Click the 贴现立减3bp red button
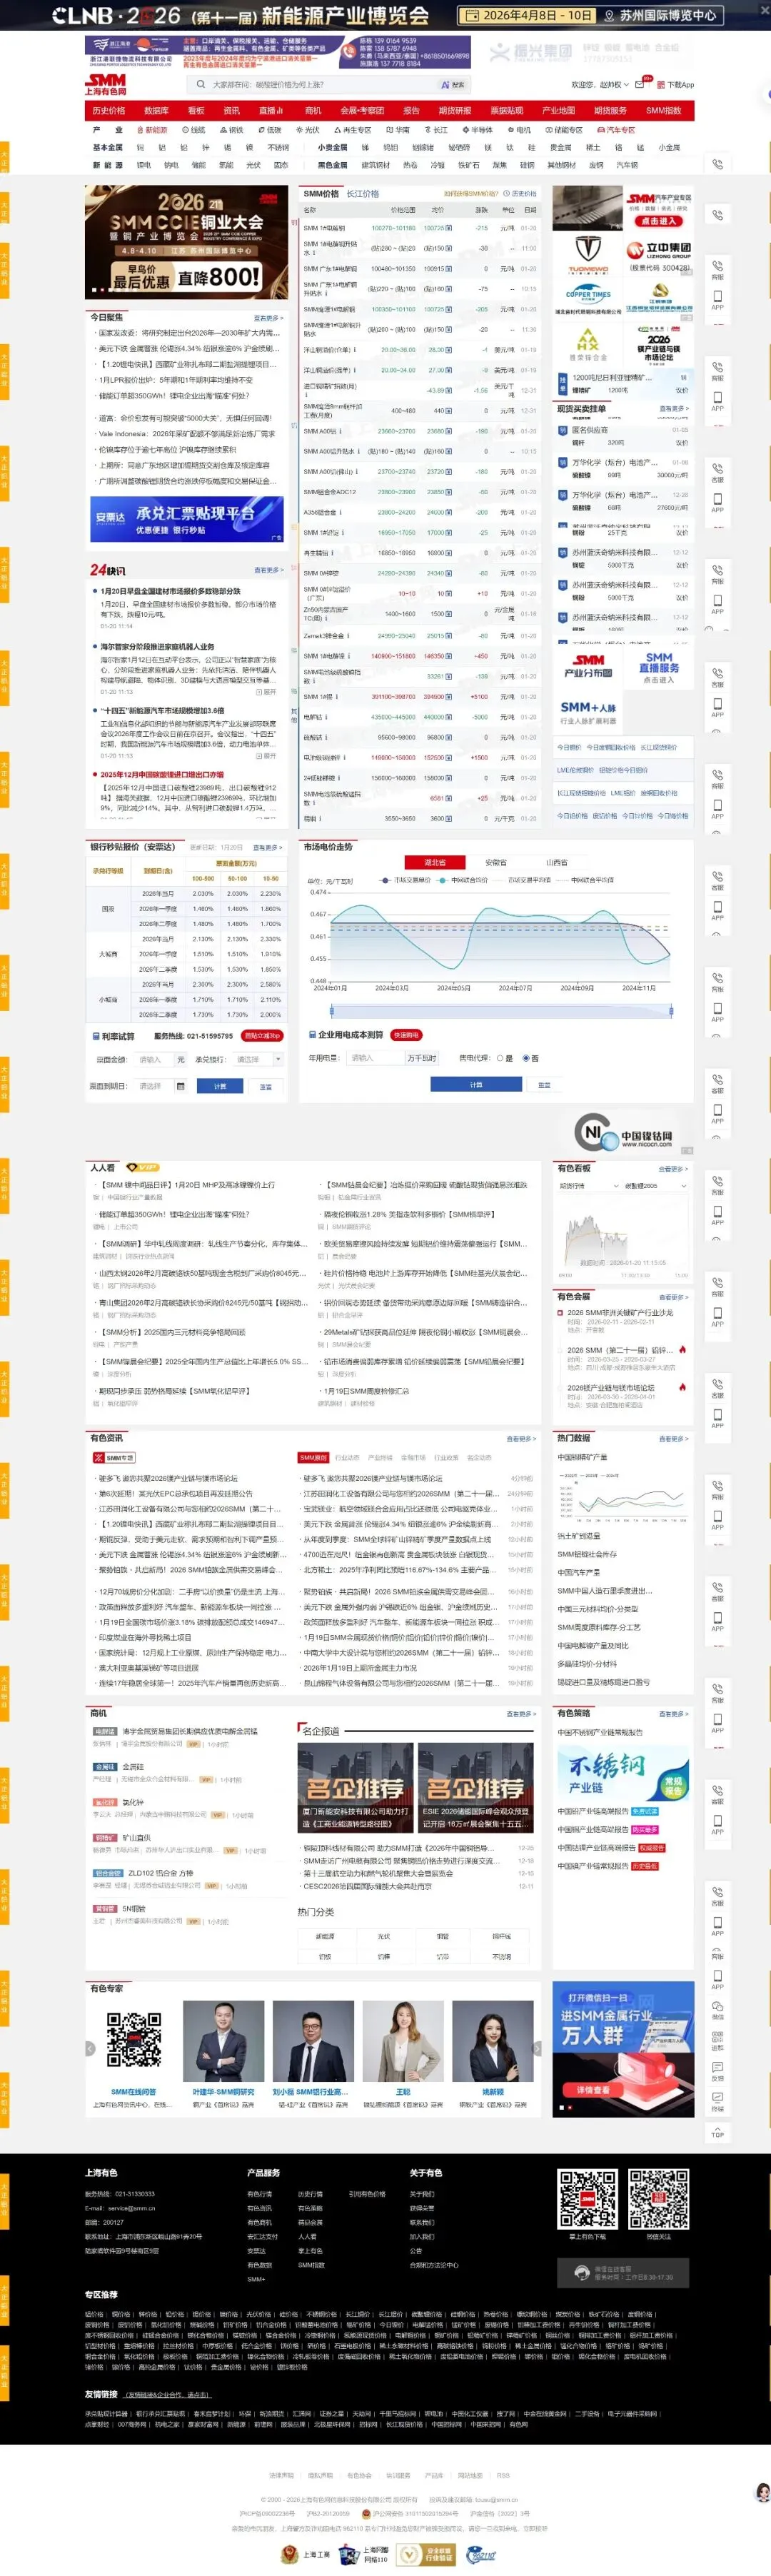This screenshot has height=2576, width=771. coord(262,1036)
